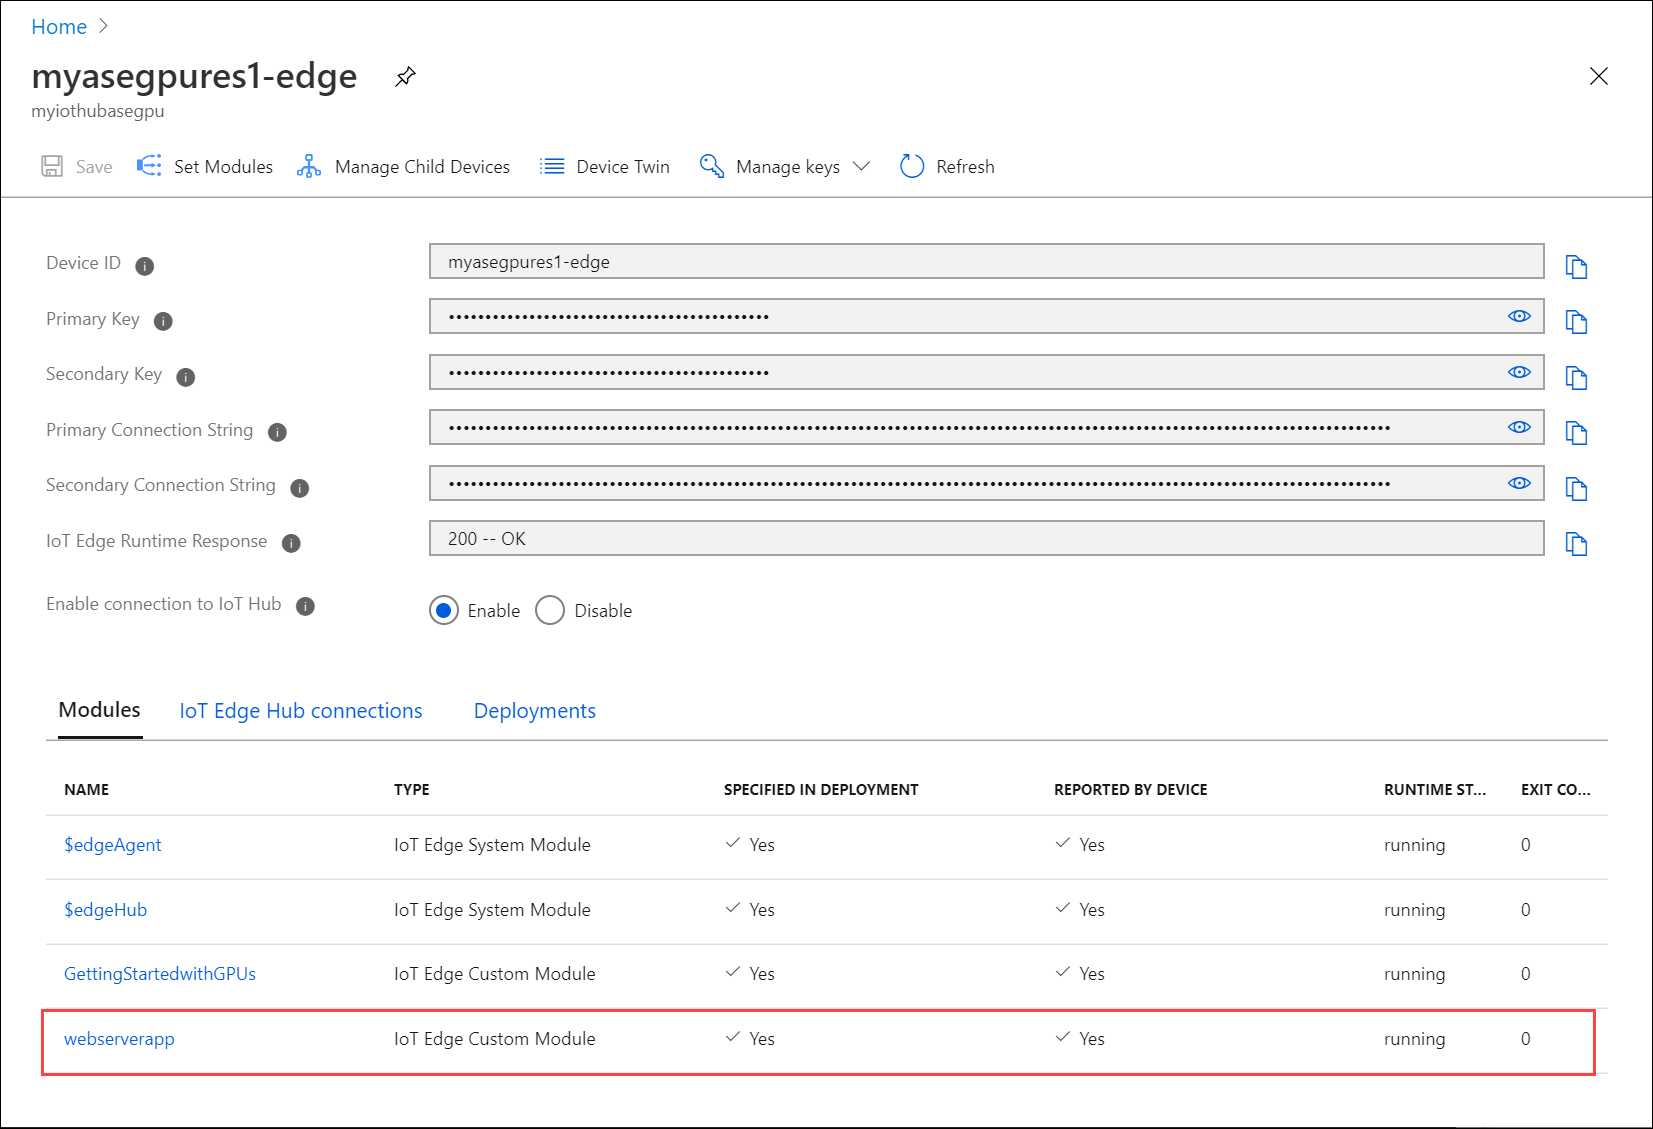Pin the myasegpures1-edge device page

point(405,76)
